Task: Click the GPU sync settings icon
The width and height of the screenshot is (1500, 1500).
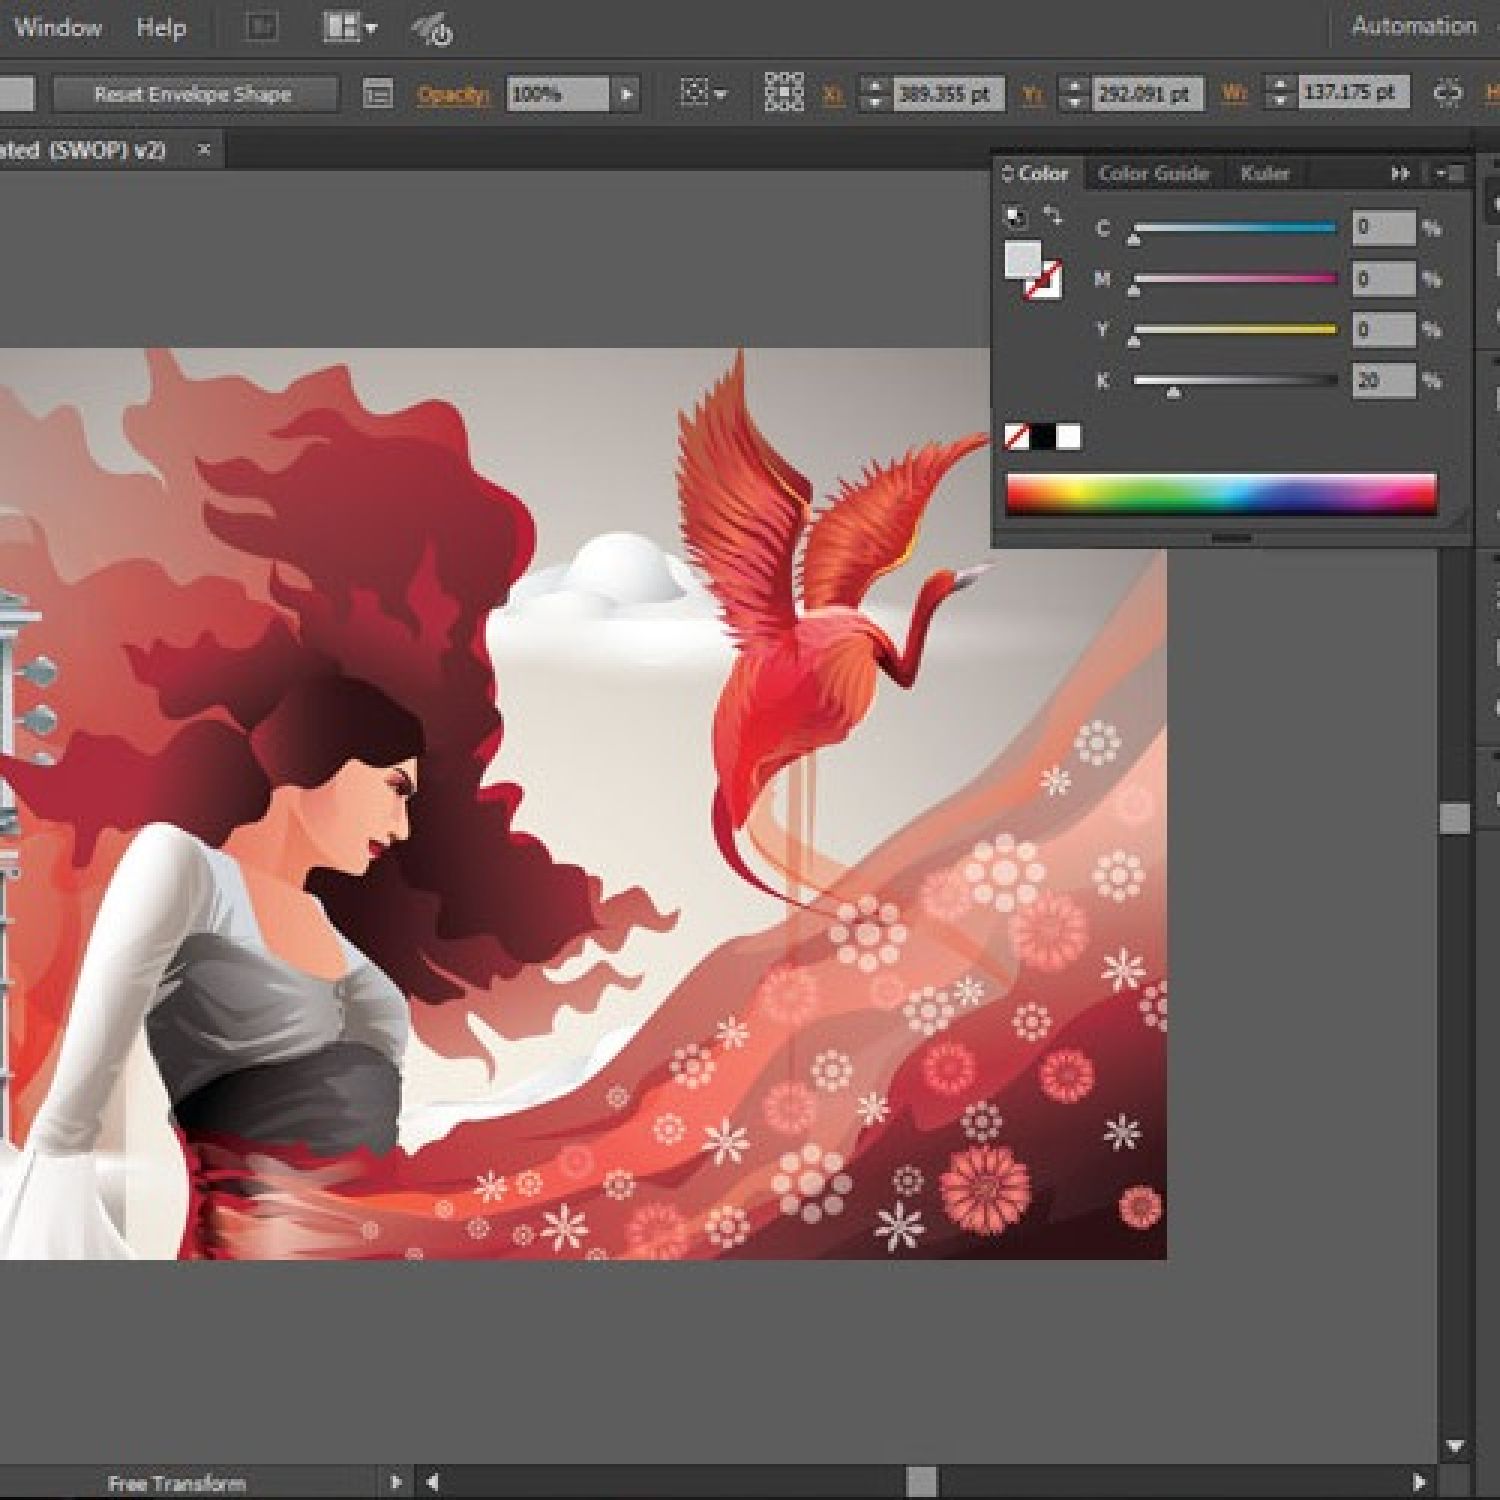Action: tap(433, 30)
